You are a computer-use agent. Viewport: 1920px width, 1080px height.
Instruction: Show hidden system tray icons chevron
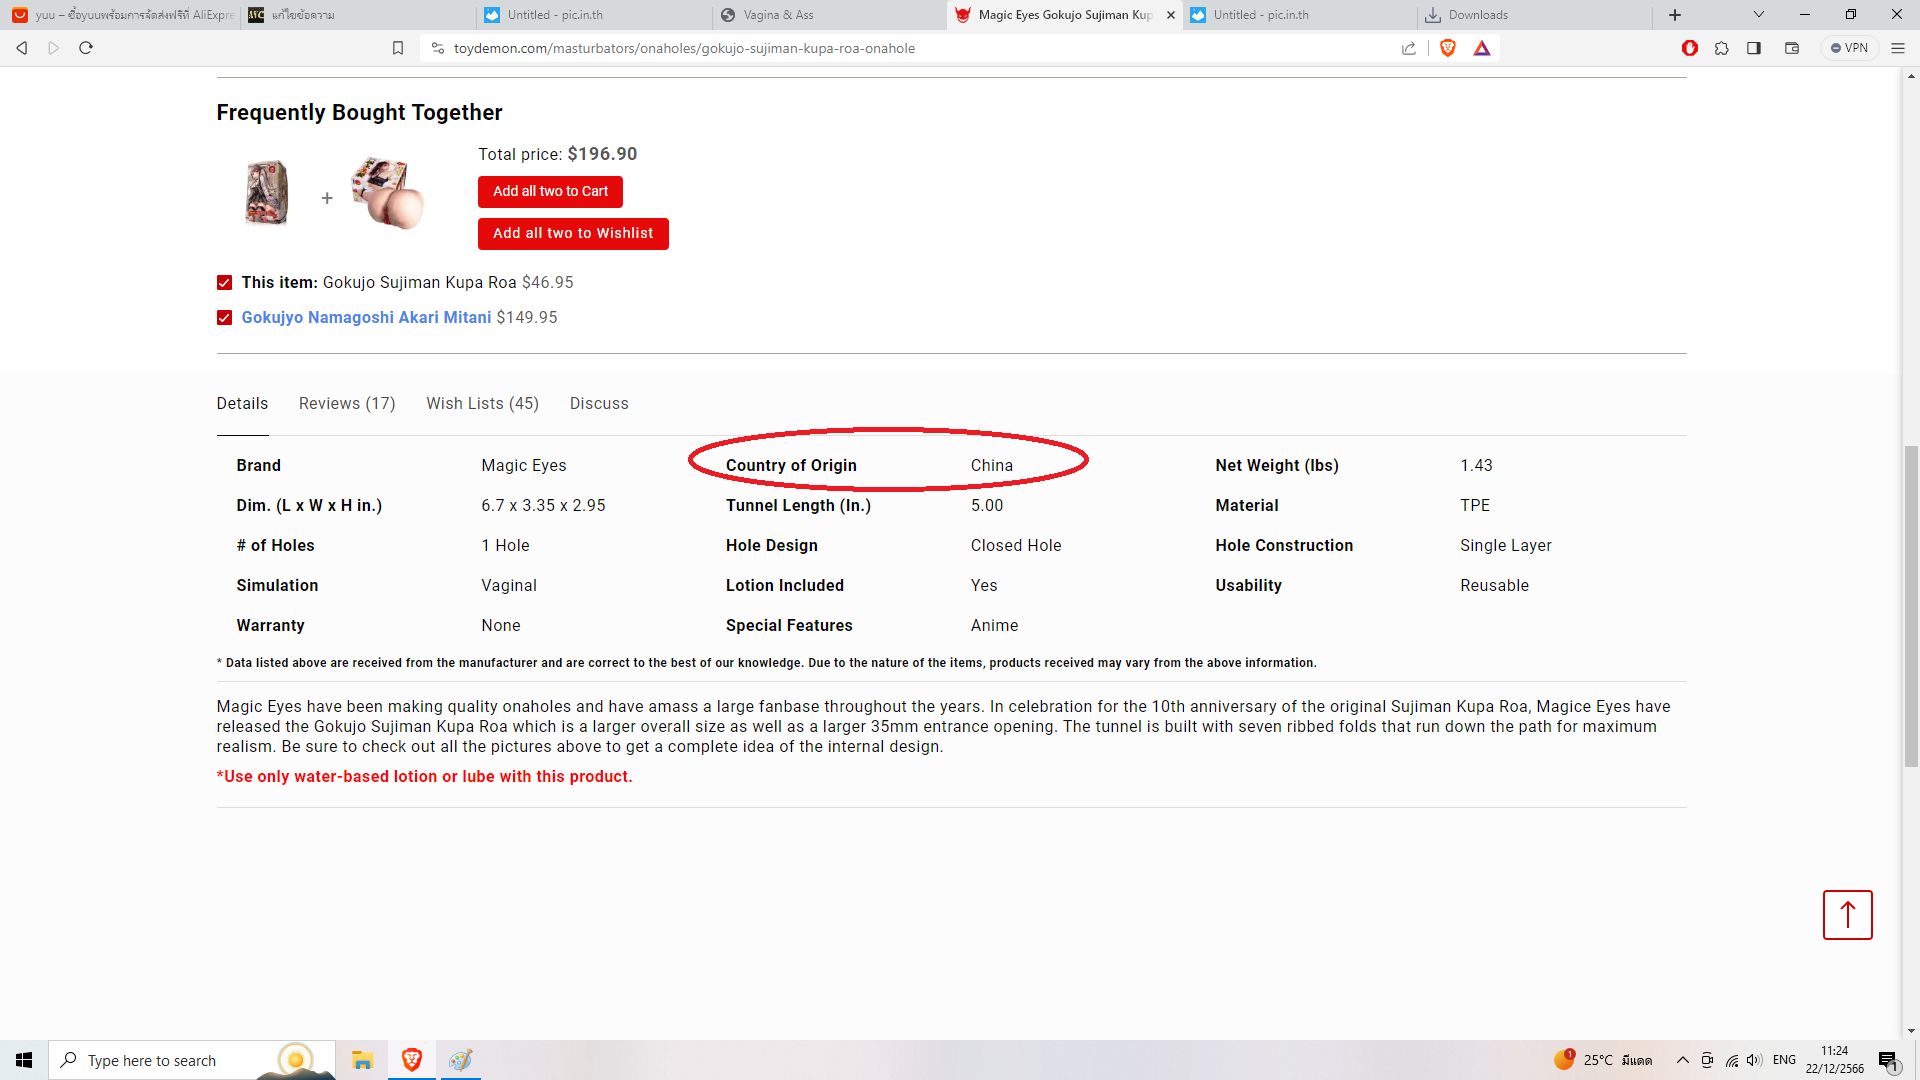1682,1060
